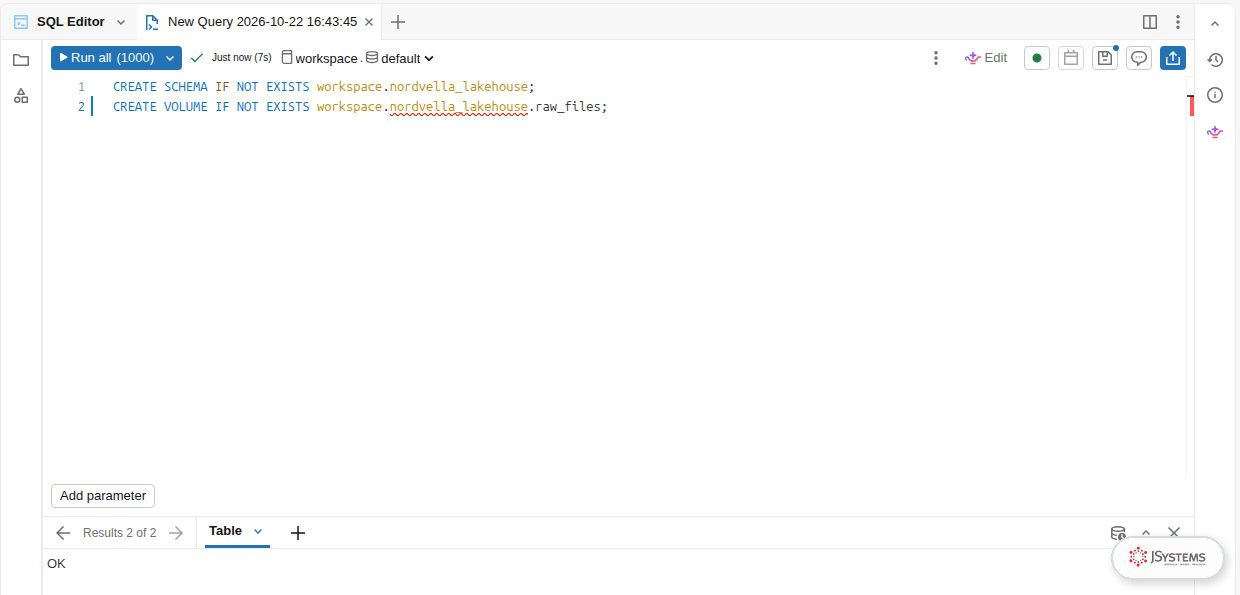The image size is (1240, 595).
Task: Open the query history clock icon
Action: pyautogui.click(x=1215, y=60)
